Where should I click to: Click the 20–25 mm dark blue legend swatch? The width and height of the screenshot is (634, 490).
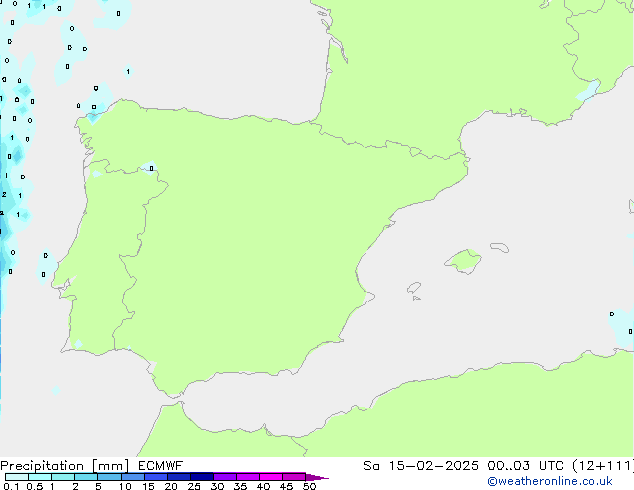point(178,477)
